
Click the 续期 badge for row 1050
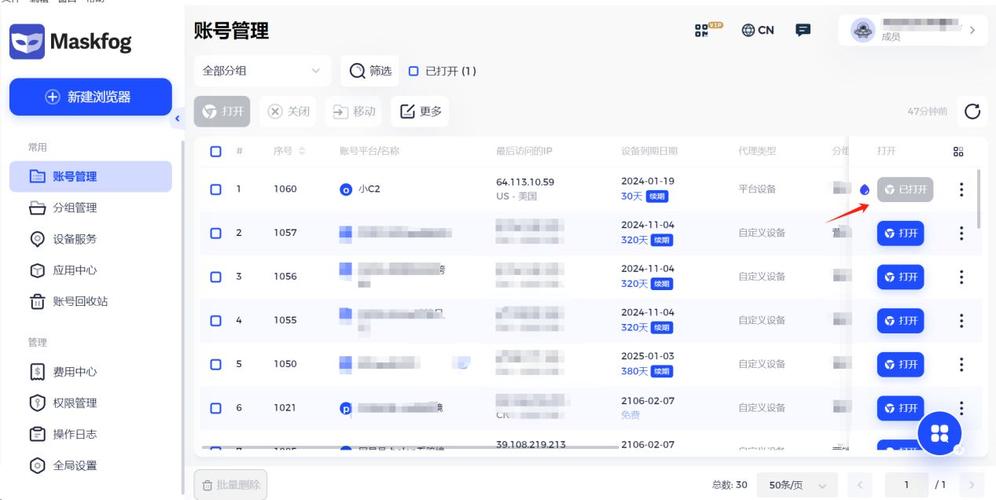coord(662,372)
